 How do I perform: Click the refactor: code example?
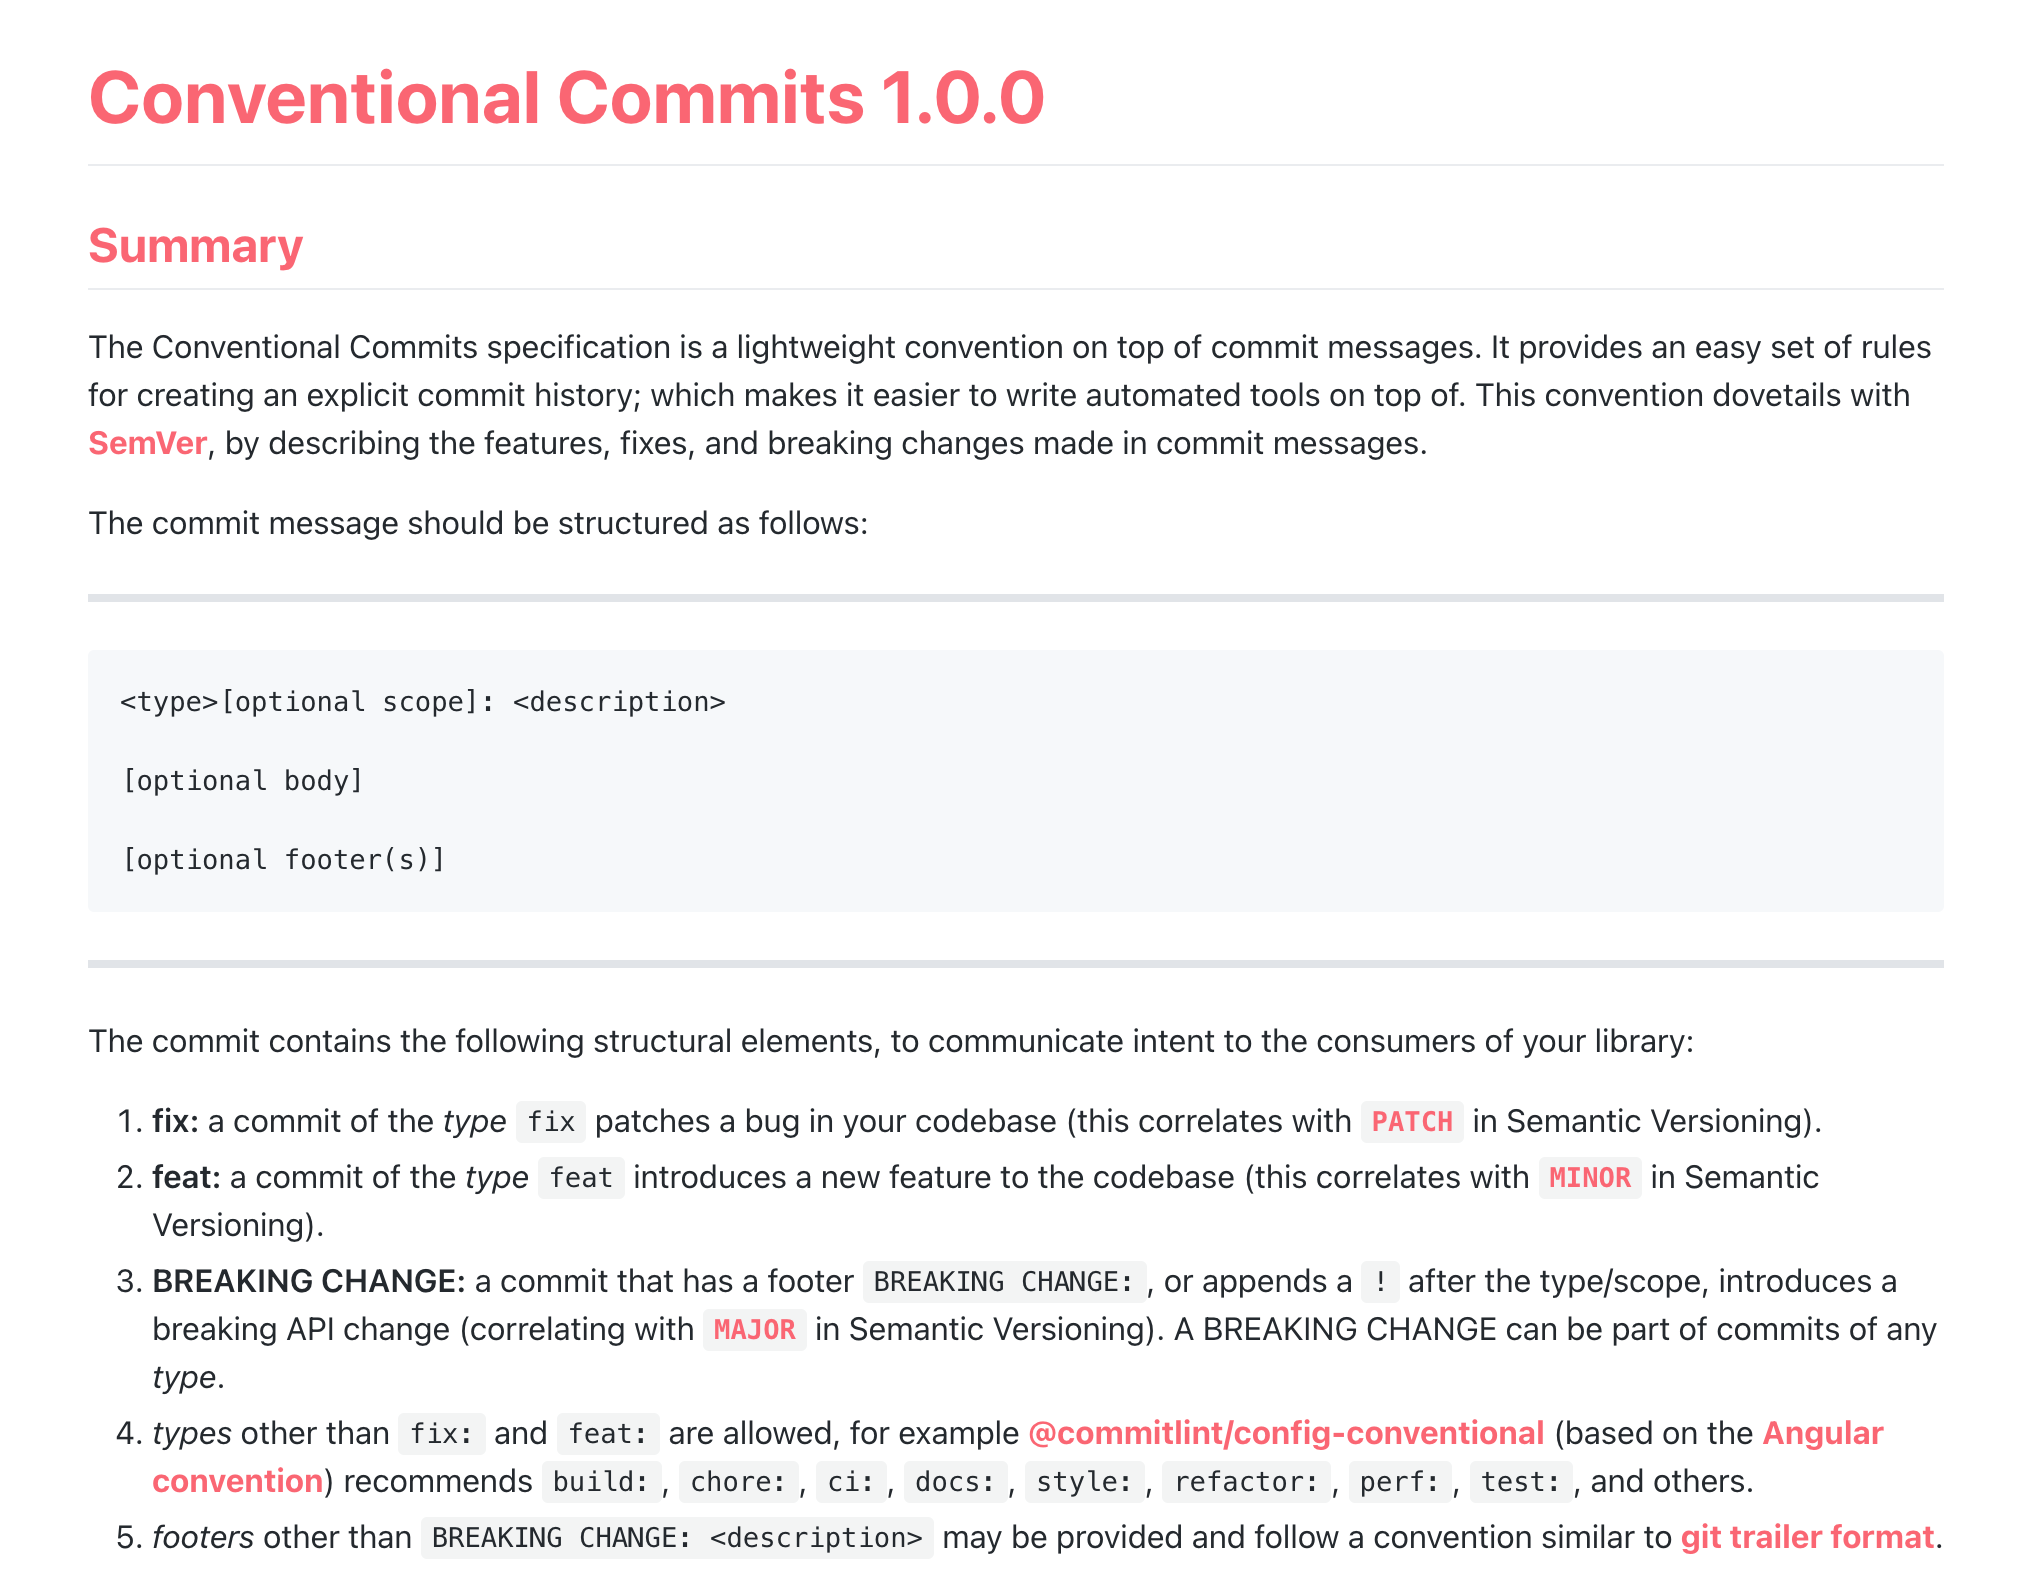pos(1246,1482)
